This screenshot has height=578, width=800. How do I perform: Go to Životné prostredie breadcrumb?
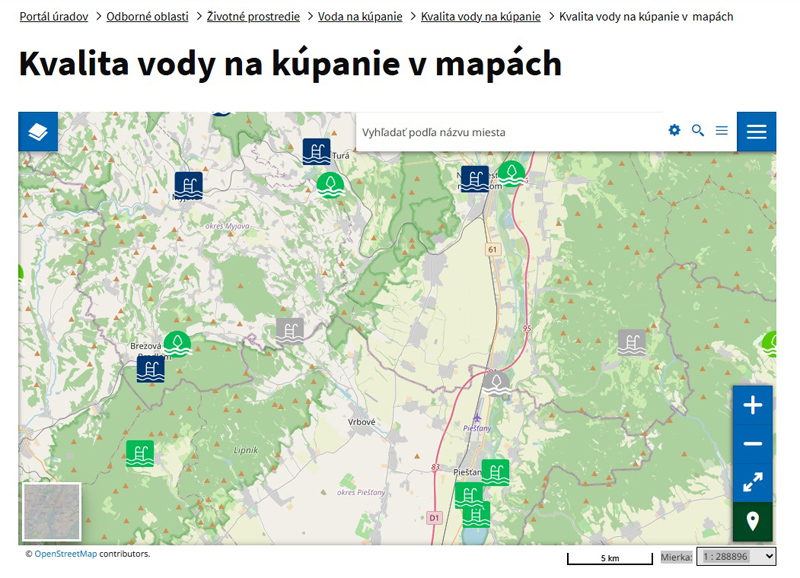pos(253,16)
